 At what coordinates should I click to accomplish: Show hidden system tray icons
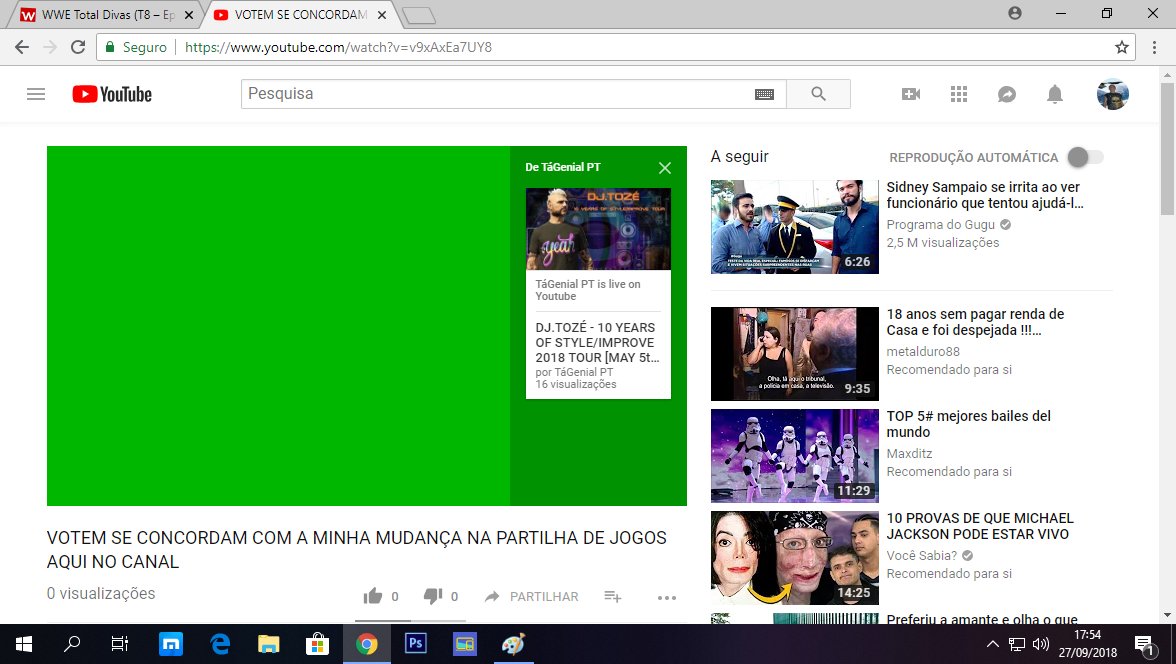[992, 644]
